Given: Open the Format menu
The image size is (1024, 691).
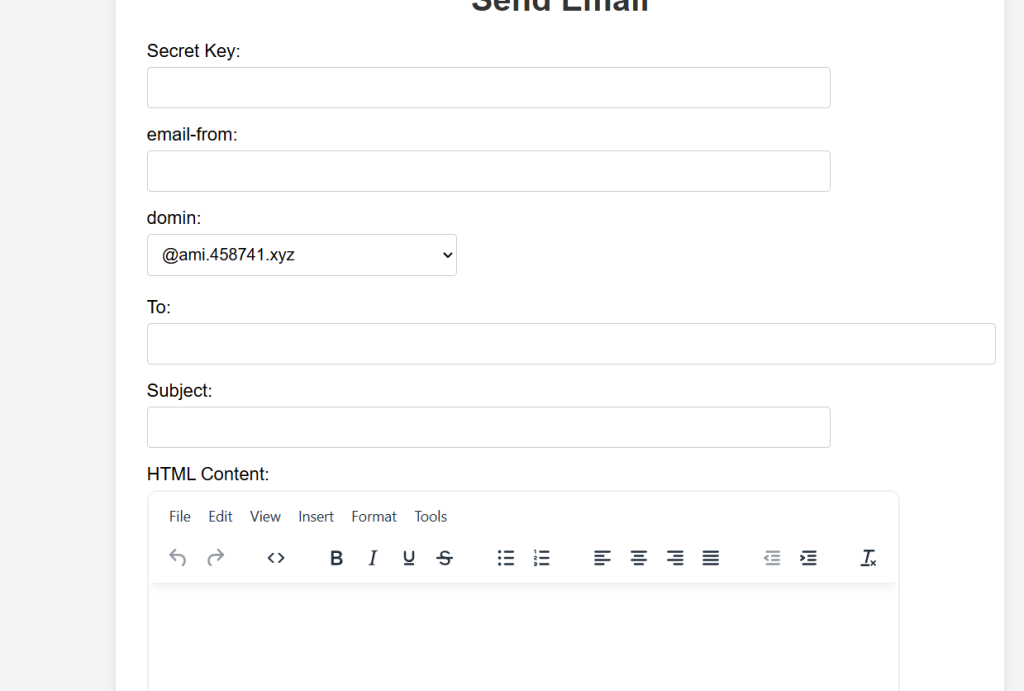Looking at the screenshot, I should 374,517.
